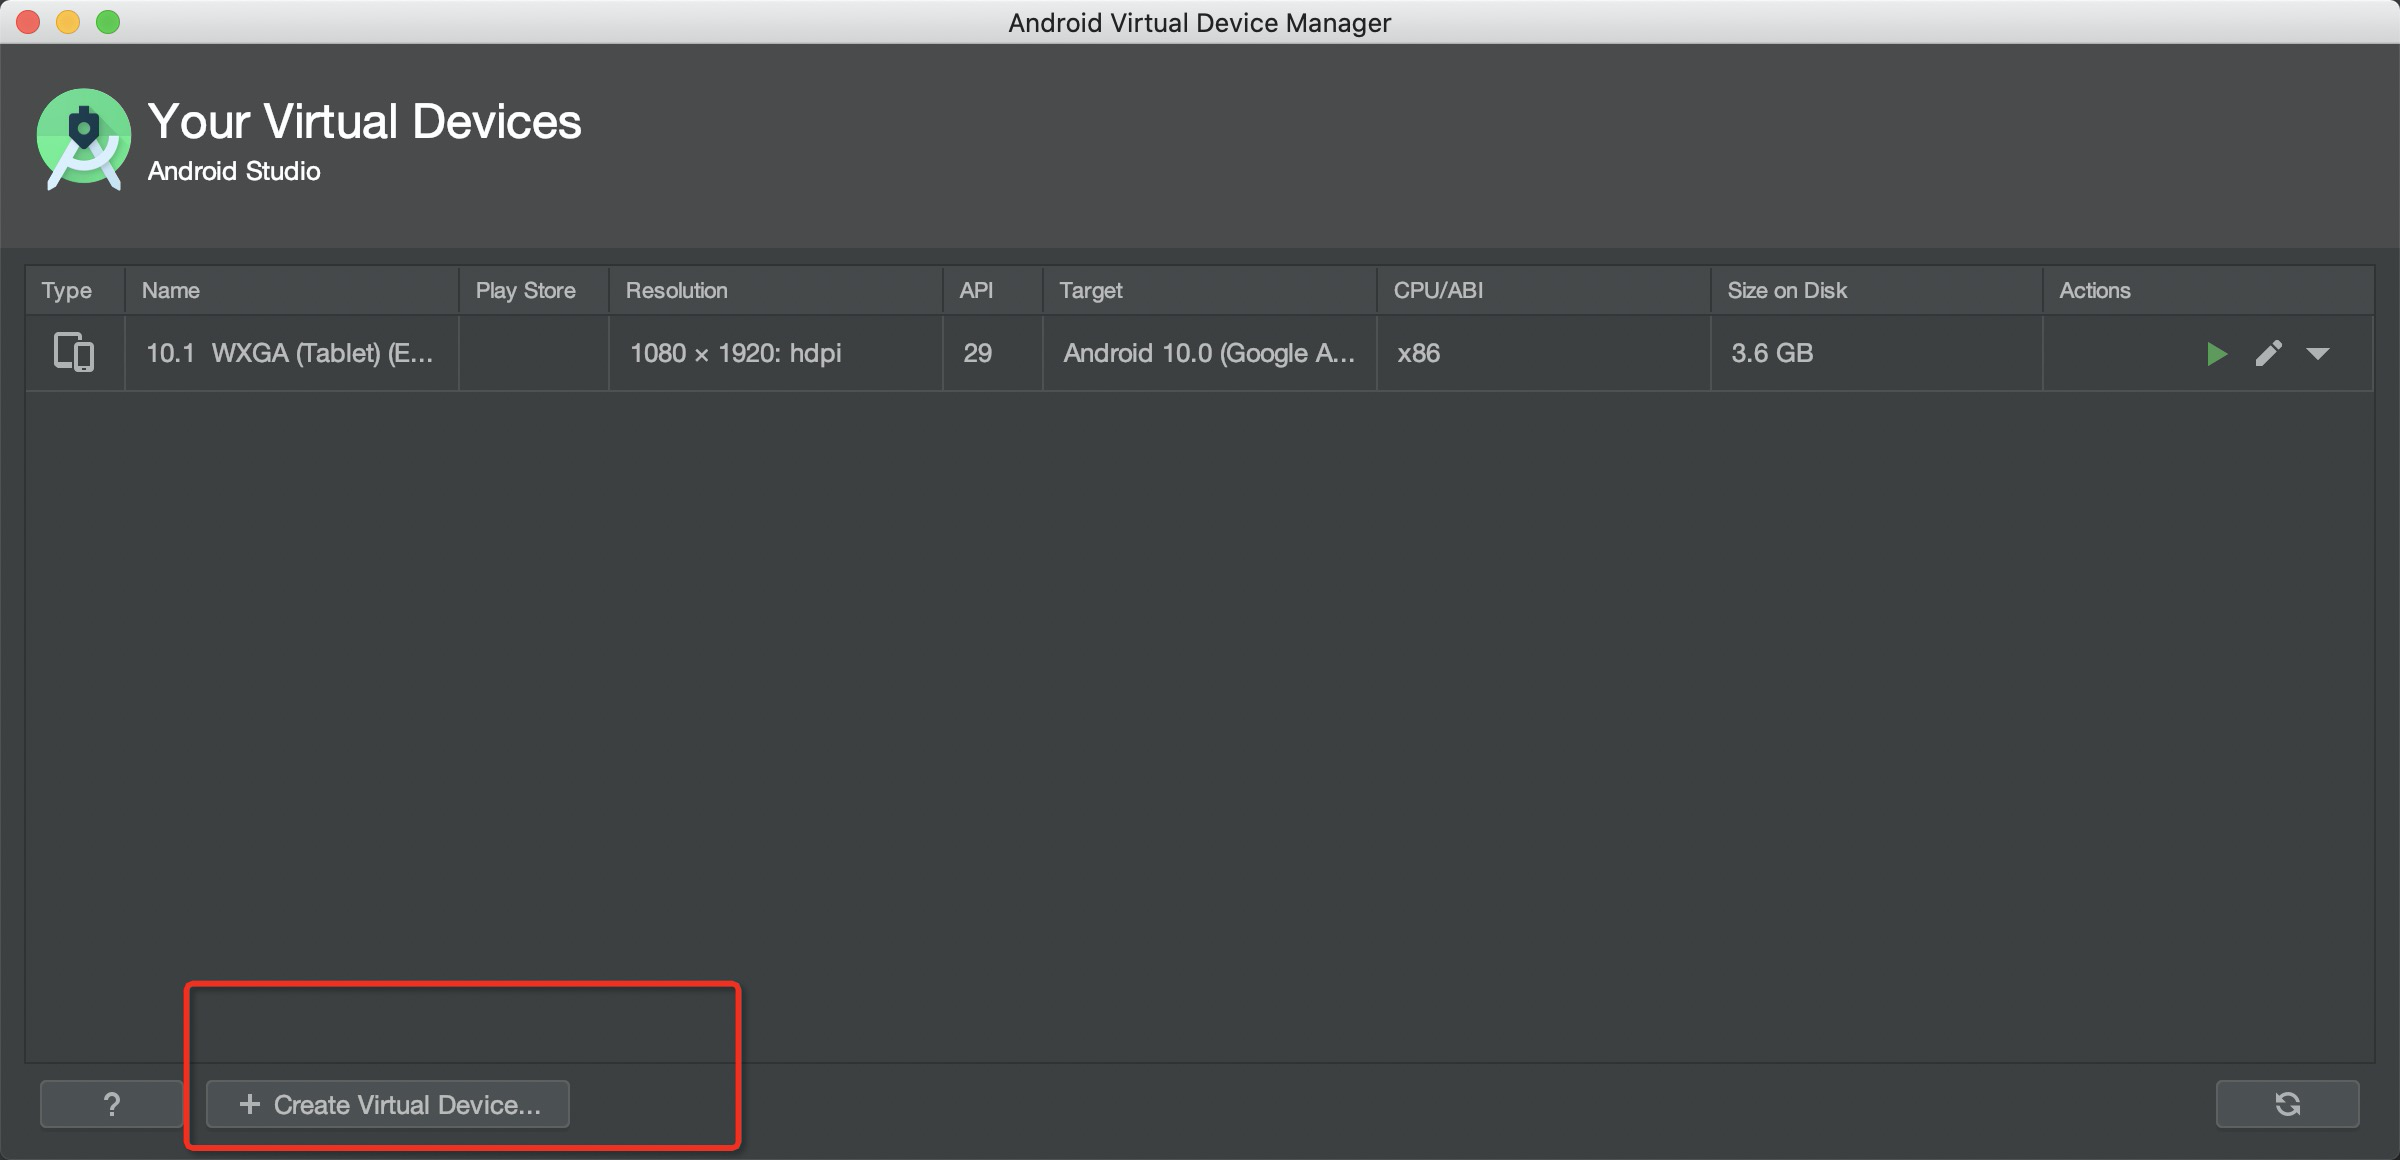Sort by the CPU/ABI column header

point(1544,290)
